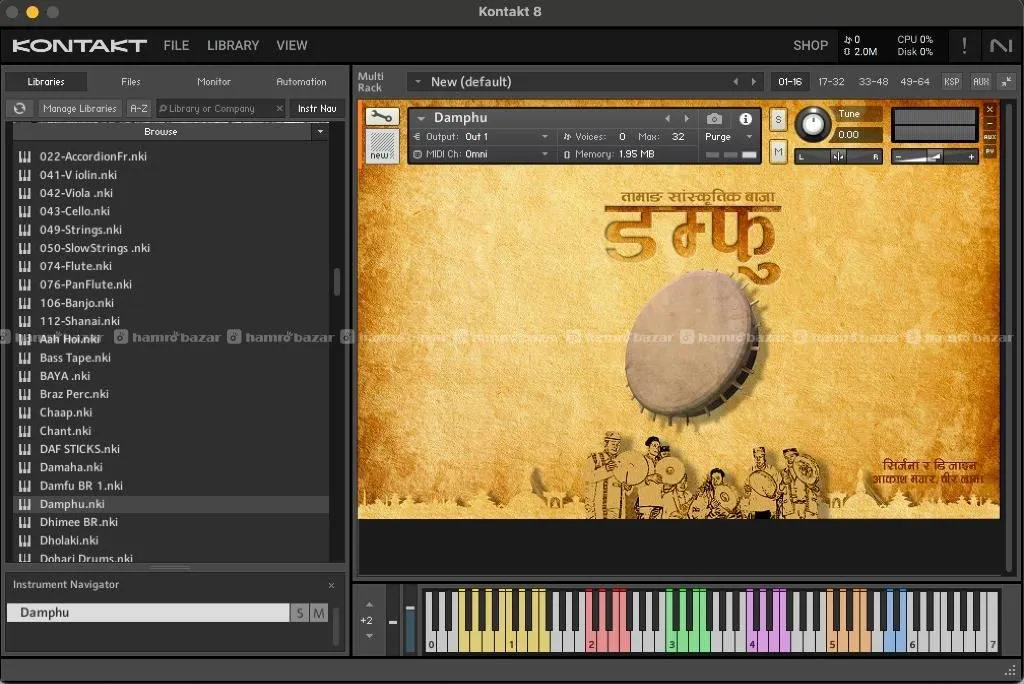Image resolution: width=1024 pixels, height=684 pixels.
Task: Click the Damphu.nki file icon
Action: pos(25,504)
